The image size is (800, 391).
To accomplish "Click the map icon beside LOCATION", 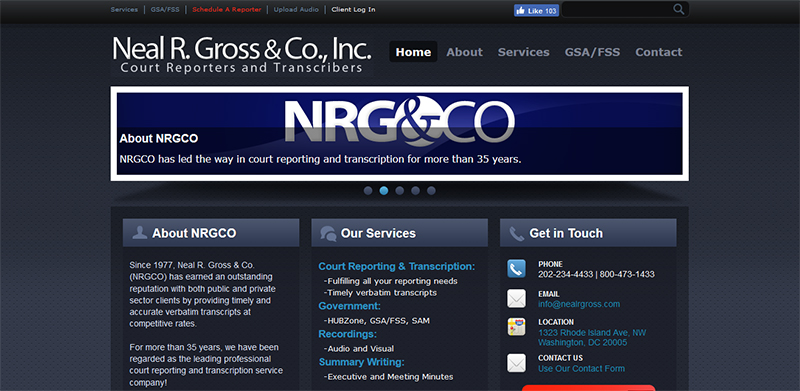I will [516, 327].
